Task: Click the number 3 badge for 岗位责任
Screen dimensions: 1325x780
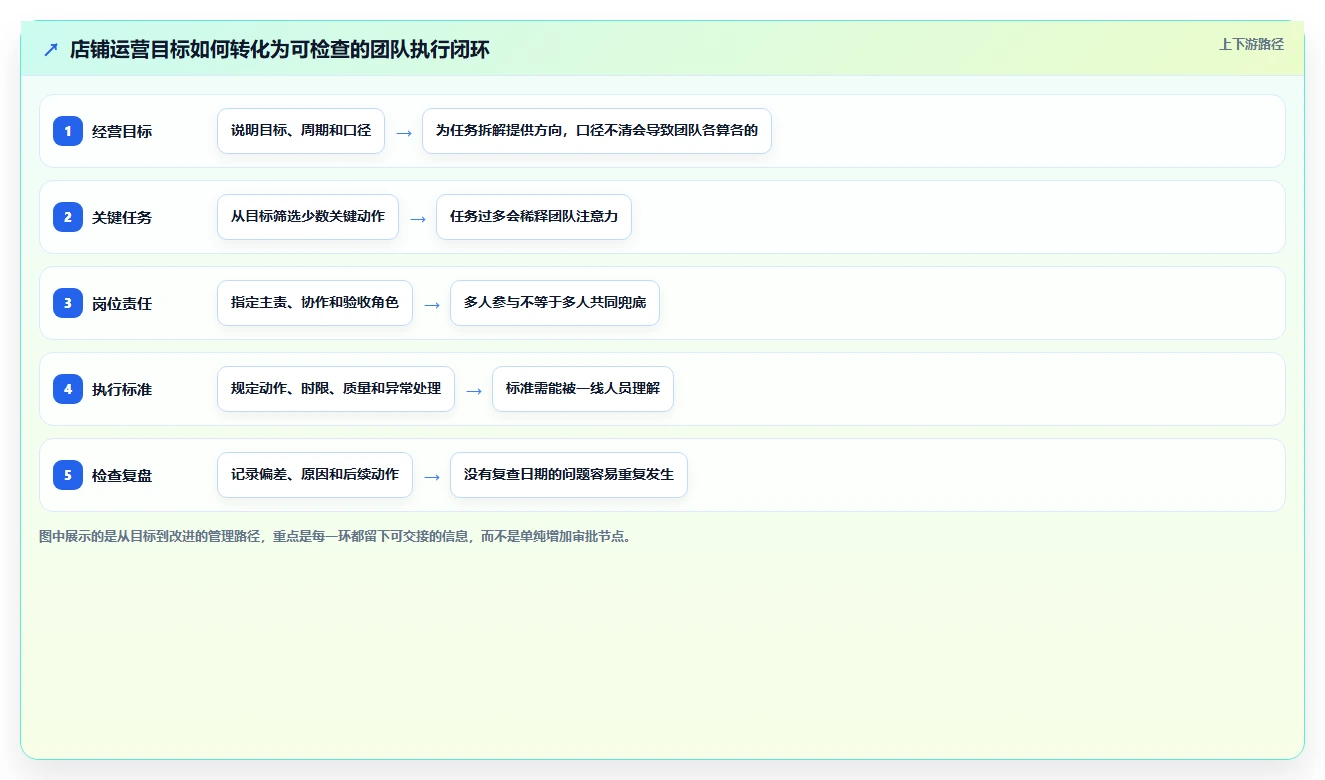Action: coord(68,303)
